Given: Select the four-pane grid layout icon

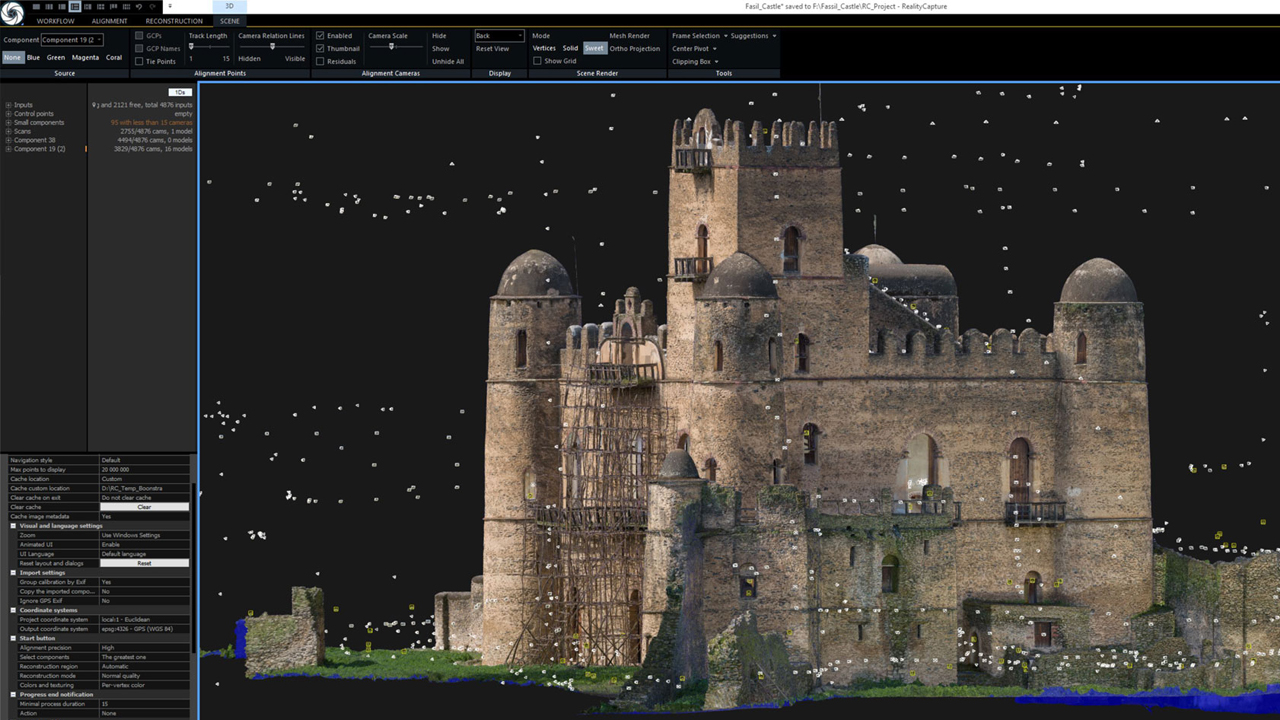Looking at the screenshot, I should click(x=100, y=7).
